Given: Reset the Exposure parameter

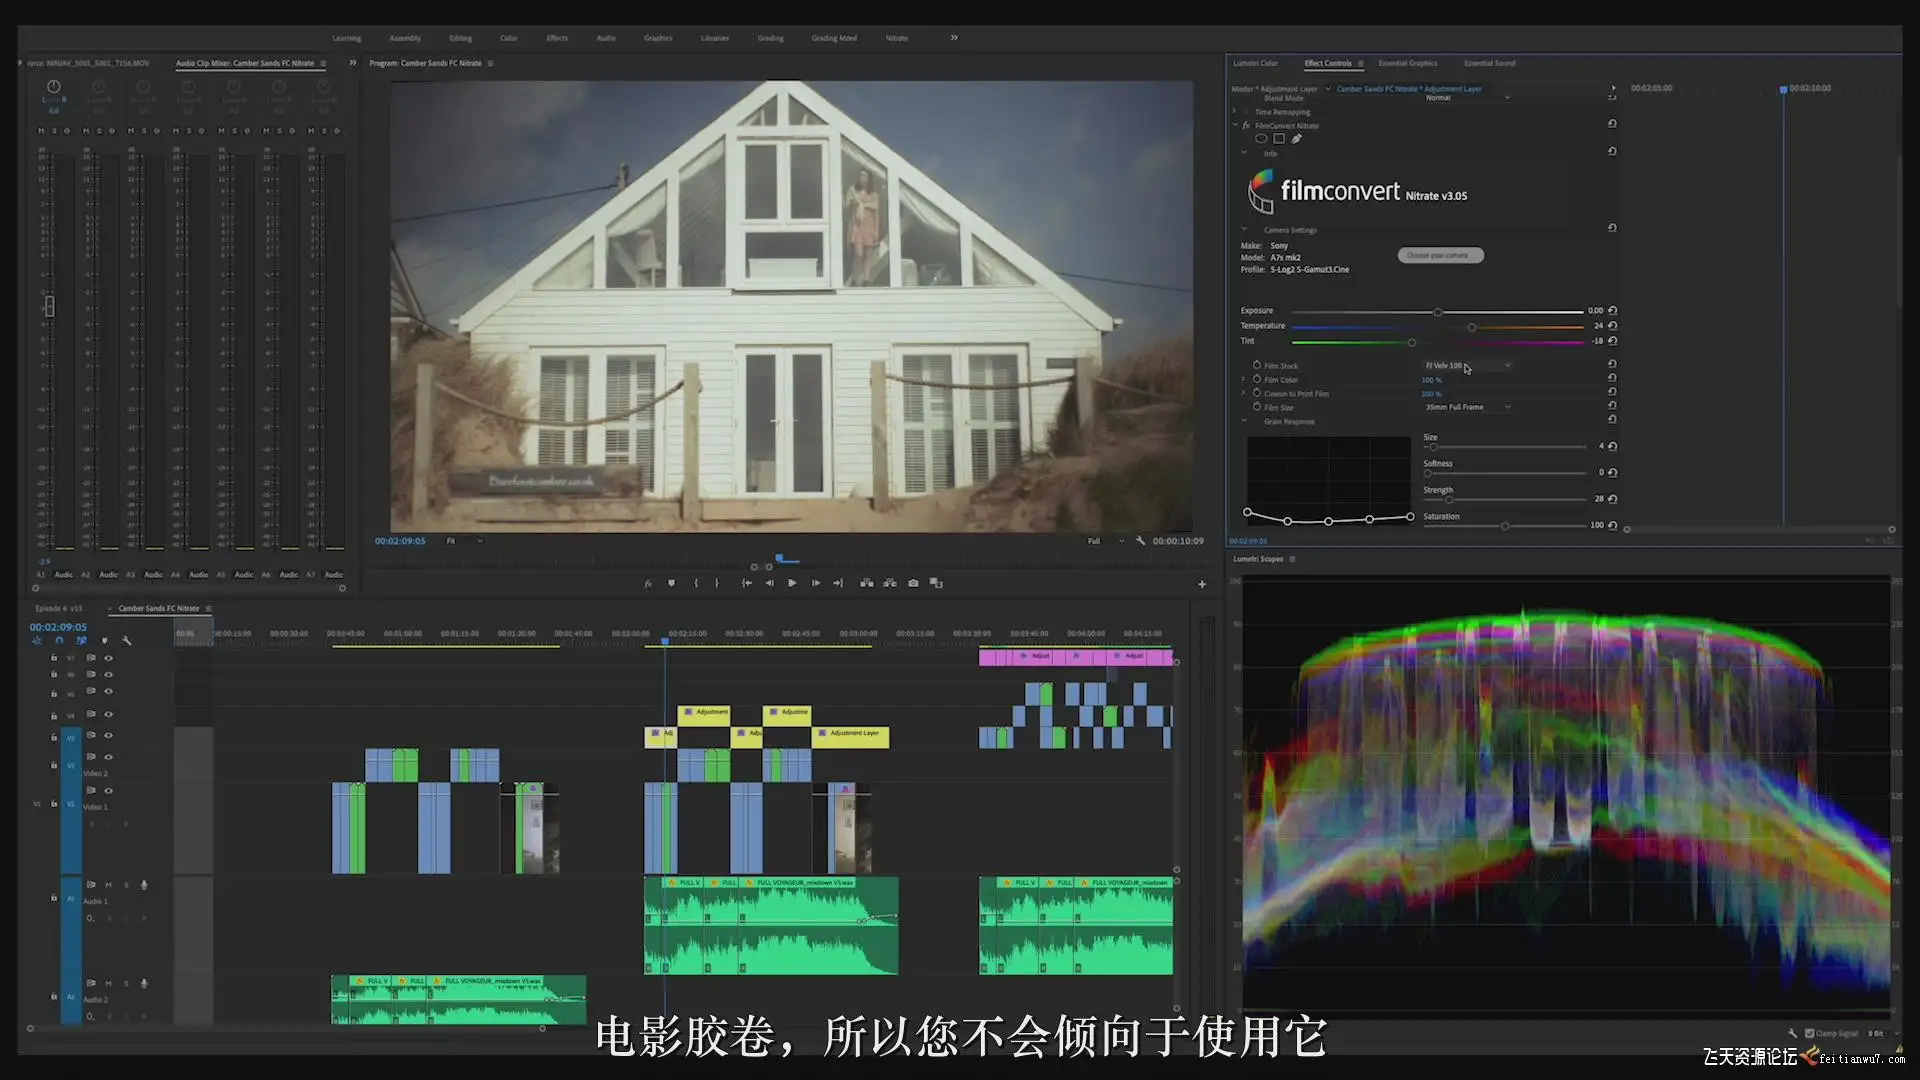Looking at the screenshot, I should [x=1612, y=311].
